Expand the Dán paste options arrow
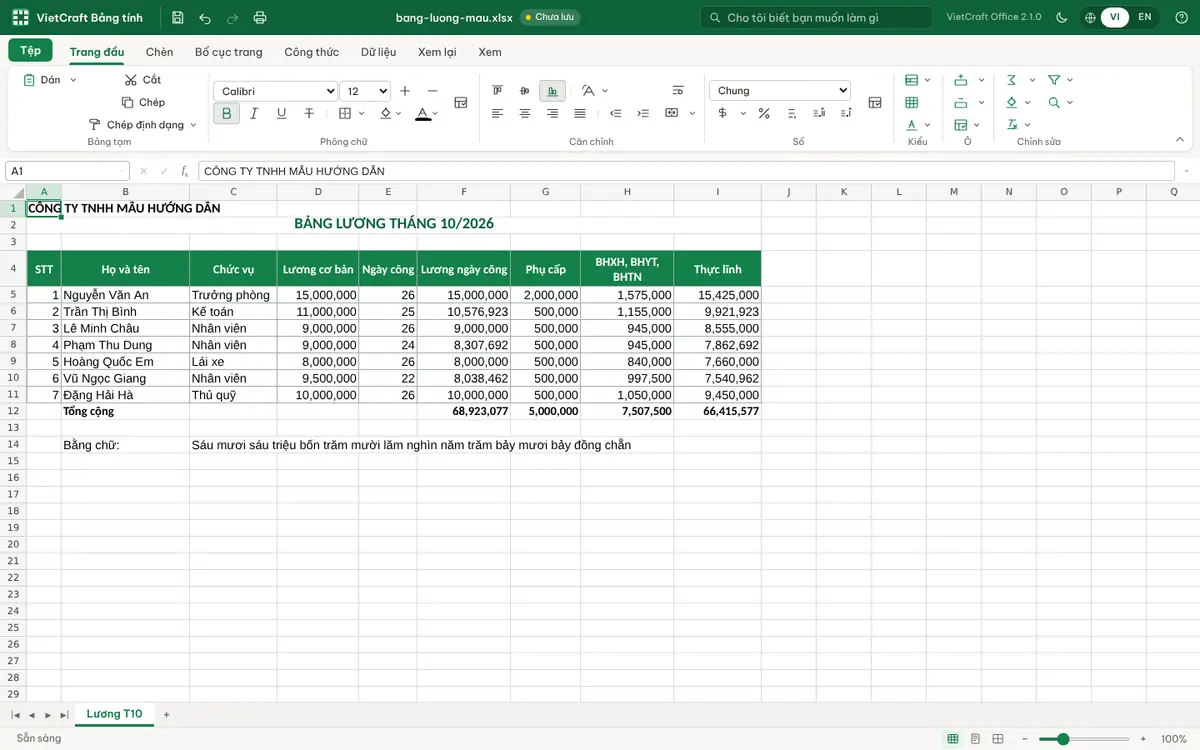 tap(73, 80)
